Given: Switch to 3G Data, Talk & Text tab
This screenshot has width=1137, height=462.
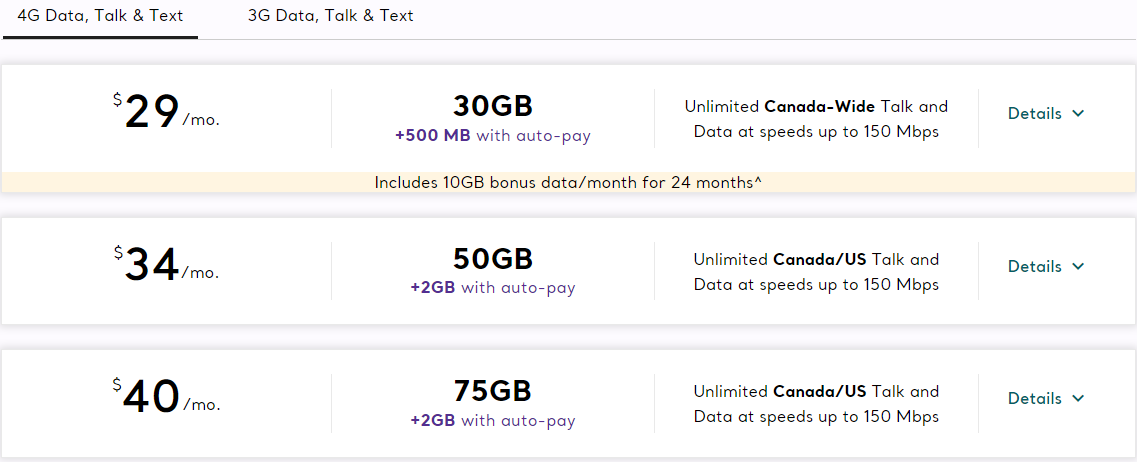Looking at the screenshot, I should (330, 16).
